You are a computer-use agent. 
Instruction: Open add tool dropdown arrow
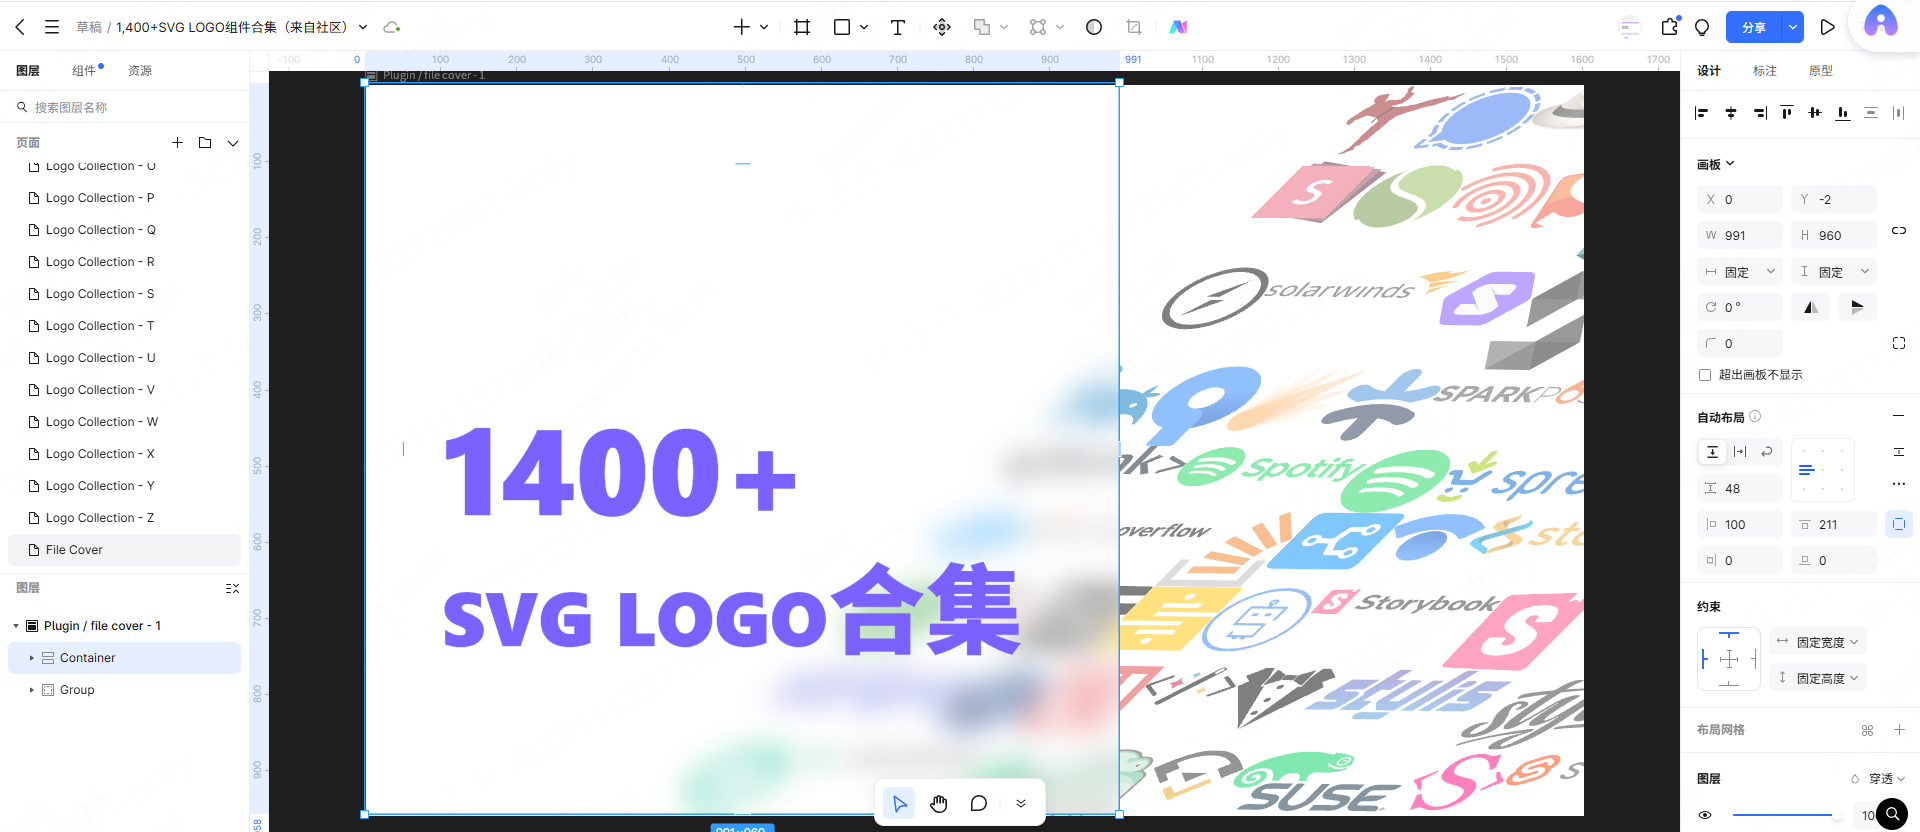tap(764, 27)
